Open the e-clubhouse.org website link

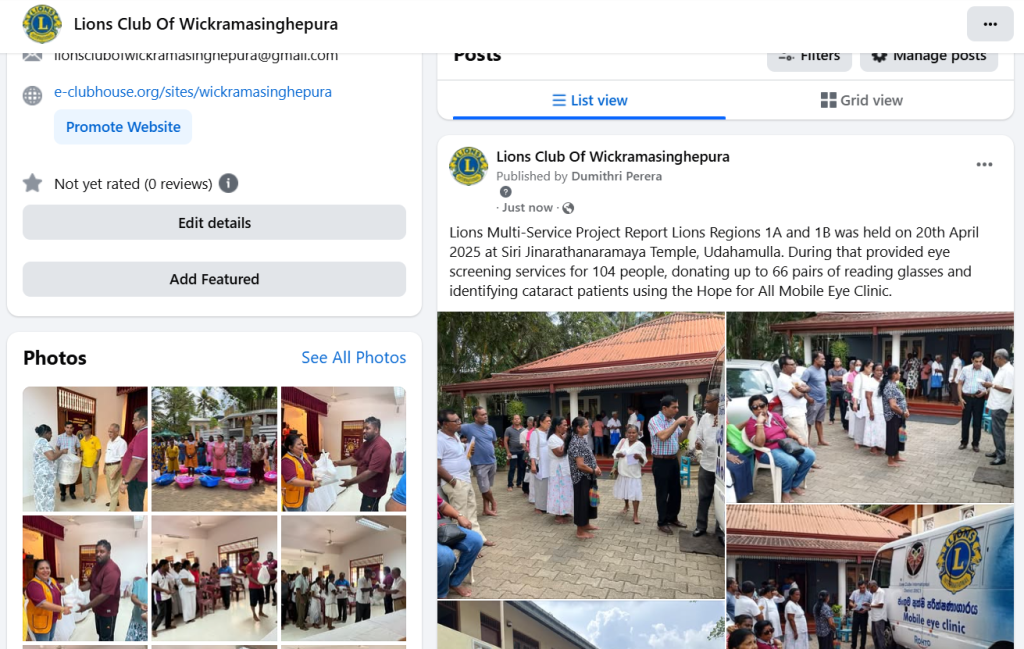(x=193, y=92)
